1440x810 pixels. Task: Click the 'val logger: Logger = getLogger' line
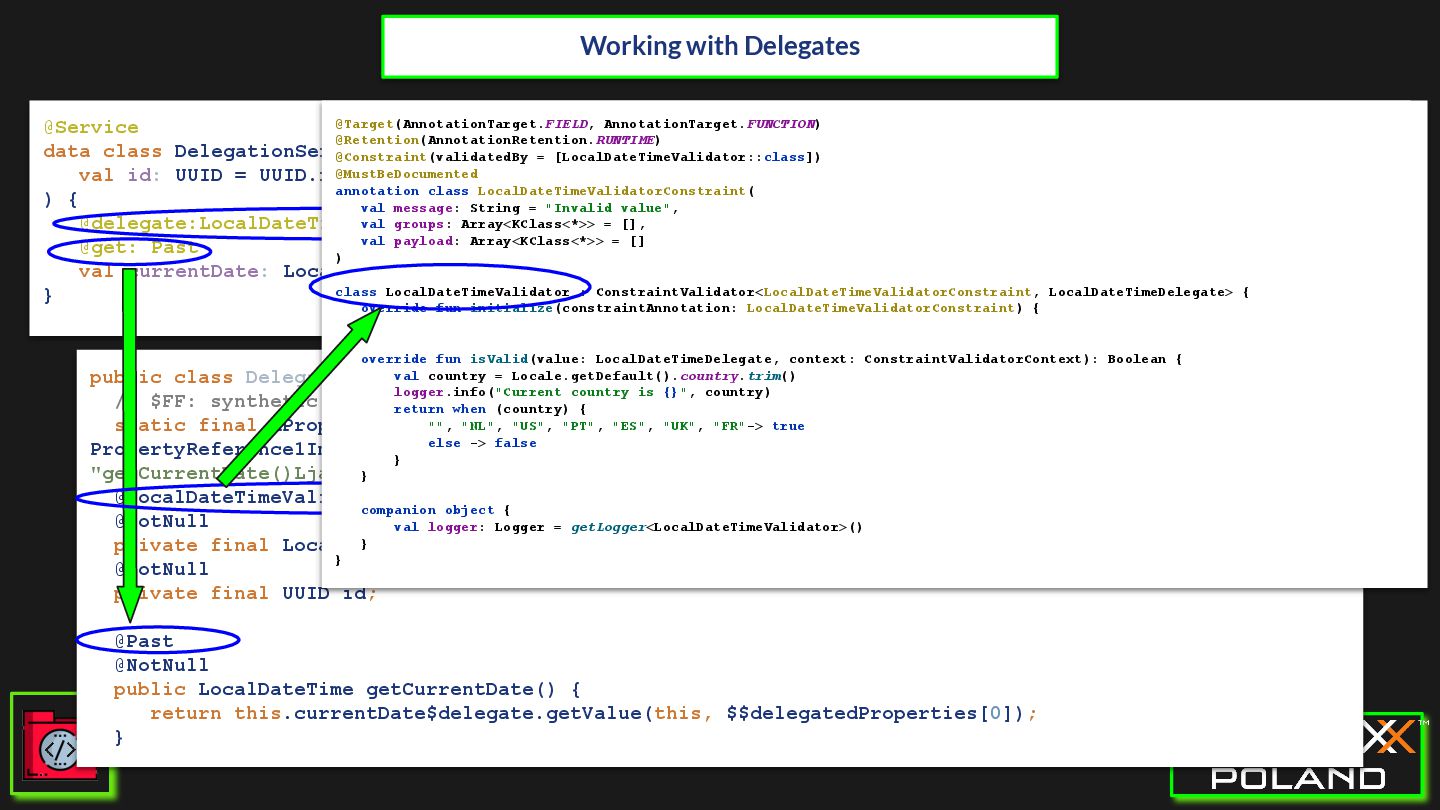click(x=628, y=527)
